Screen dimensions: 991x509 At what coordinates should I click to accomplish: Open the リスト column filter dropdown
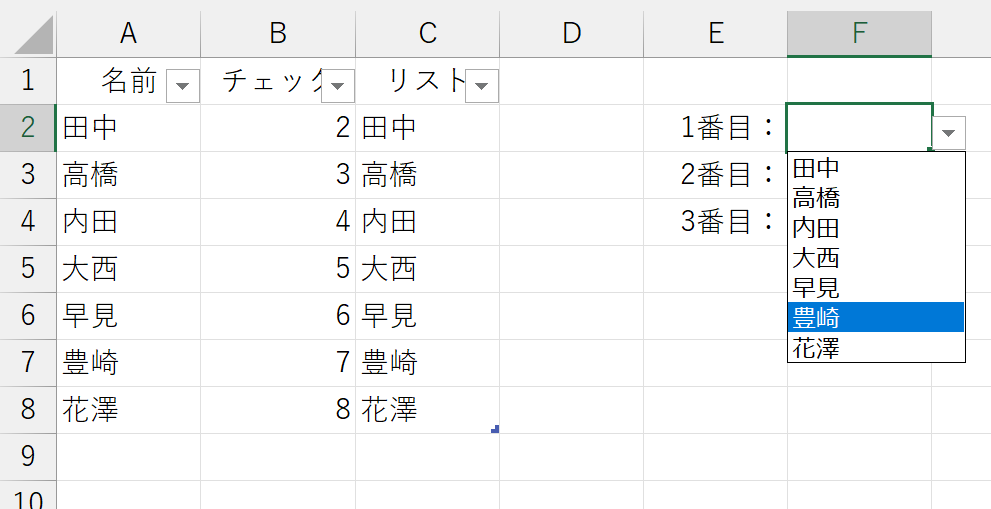click(482, 86)
